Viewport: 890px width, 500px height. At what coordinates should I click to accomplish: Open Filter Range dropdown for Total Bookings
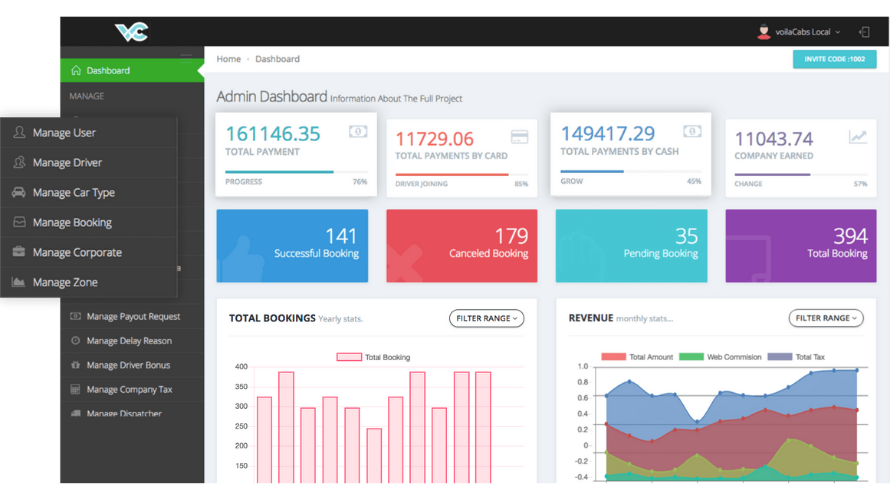coord(486,318)
